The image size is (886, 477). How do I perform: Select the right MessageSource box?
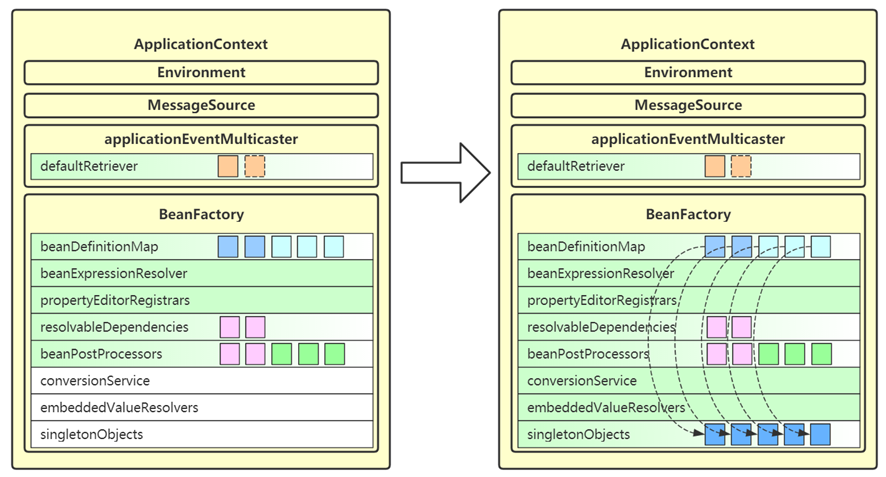click(688, 106)
